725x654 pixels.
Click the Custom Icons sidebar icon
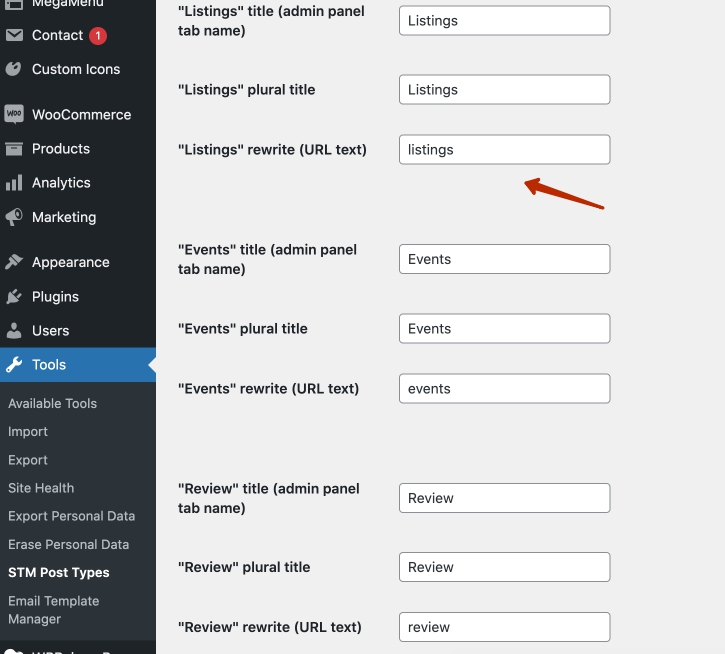pos(14,69)
